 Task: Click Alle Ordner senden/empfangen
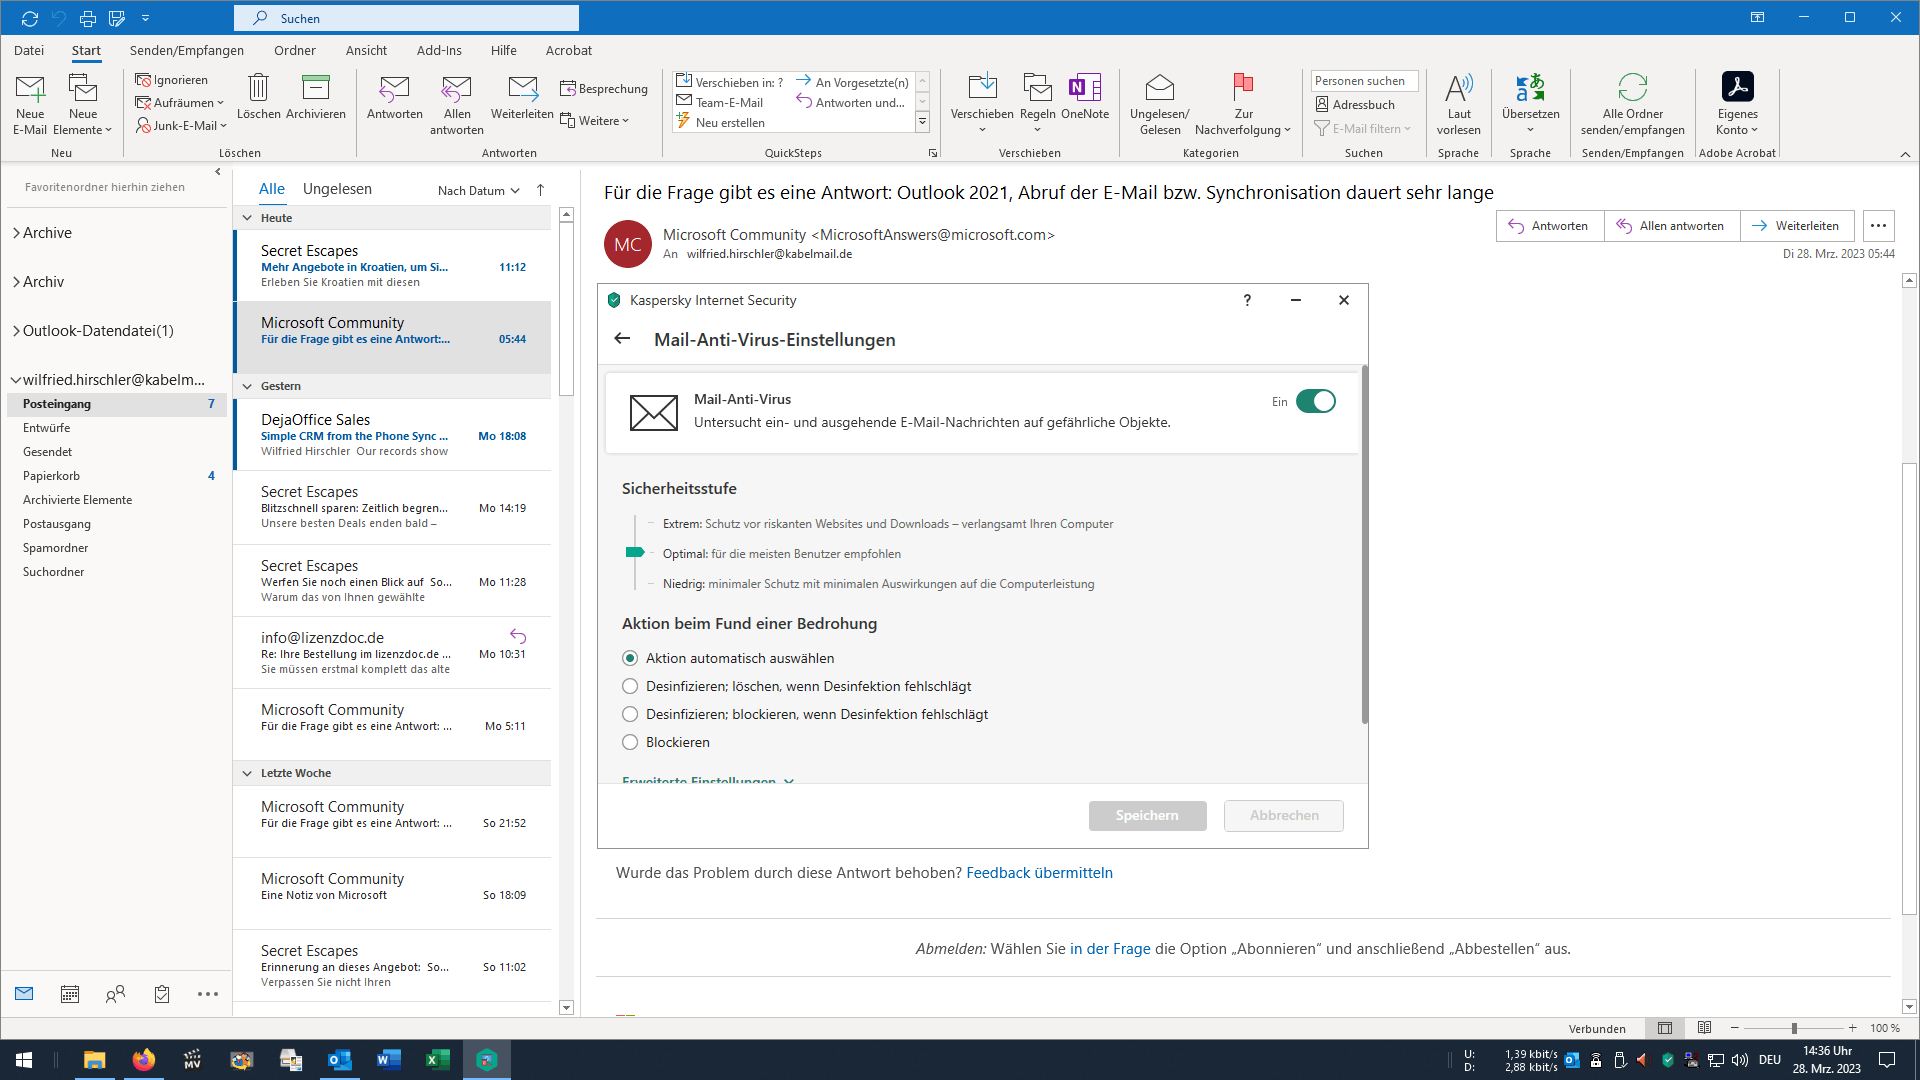tap(1632, 104)
